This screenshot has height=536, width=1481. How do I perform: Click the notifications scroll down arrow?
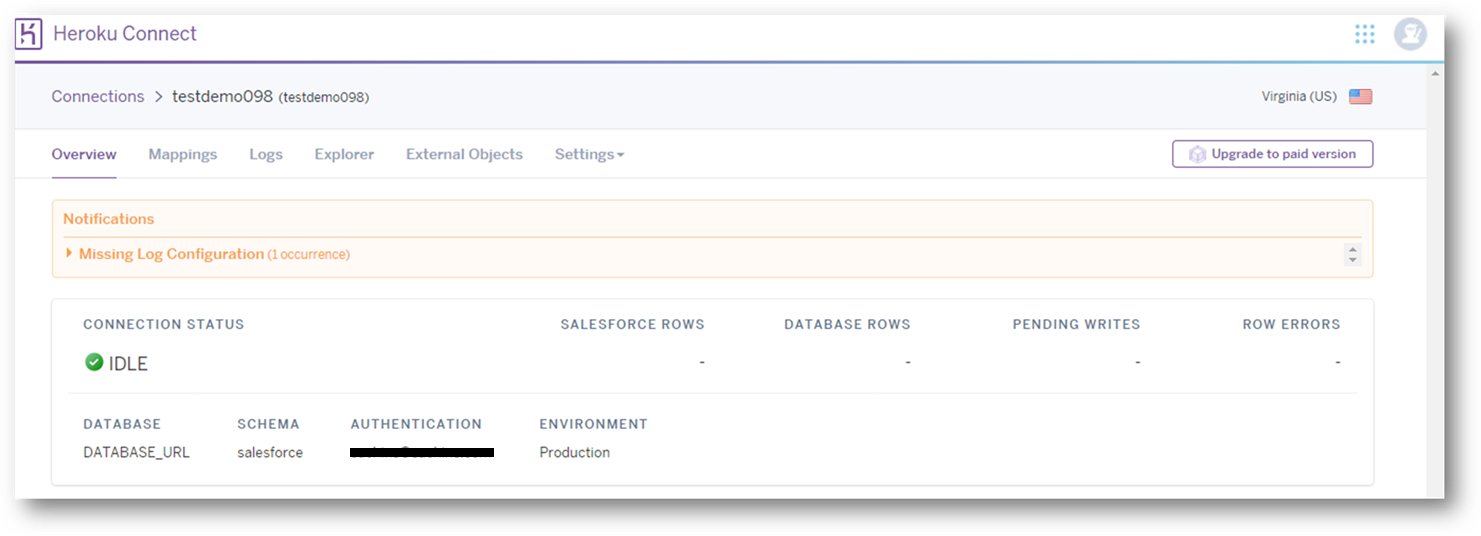tap(1353, 260)
